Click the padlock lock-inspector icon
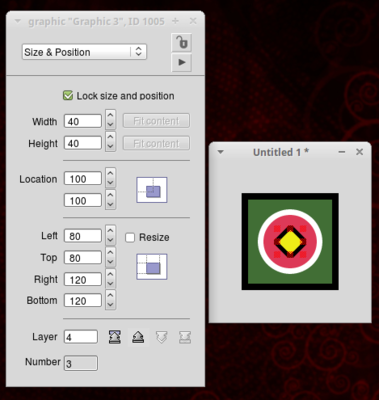This screenshot has width=379, height=400. [181, 42]
